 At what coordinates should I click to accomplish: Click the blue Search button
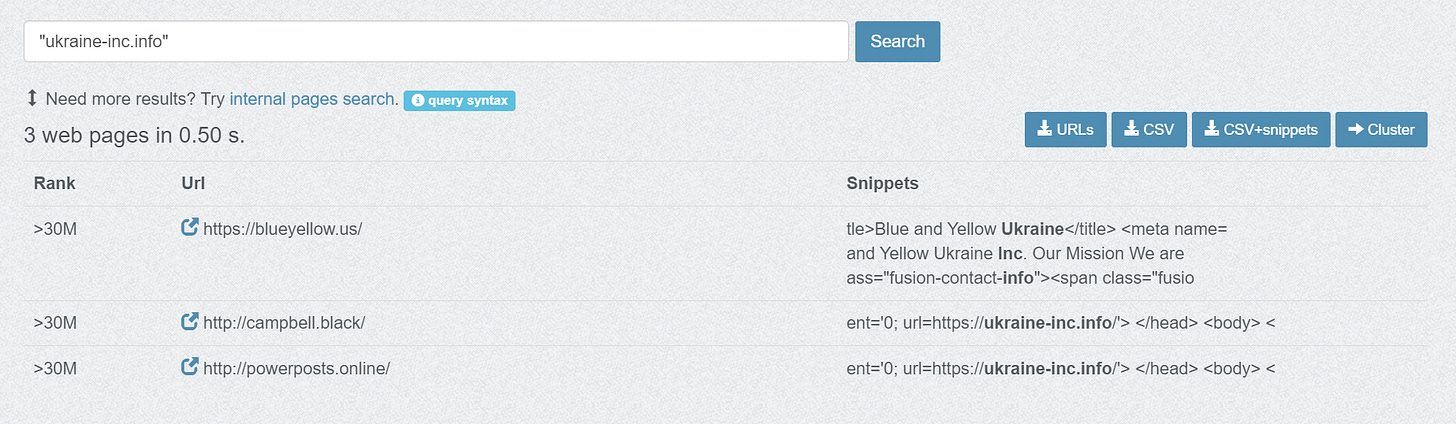coord(897,41)
